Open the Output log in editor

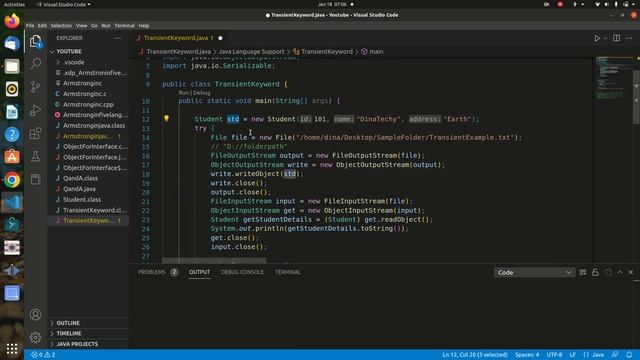tap(608, 272)
